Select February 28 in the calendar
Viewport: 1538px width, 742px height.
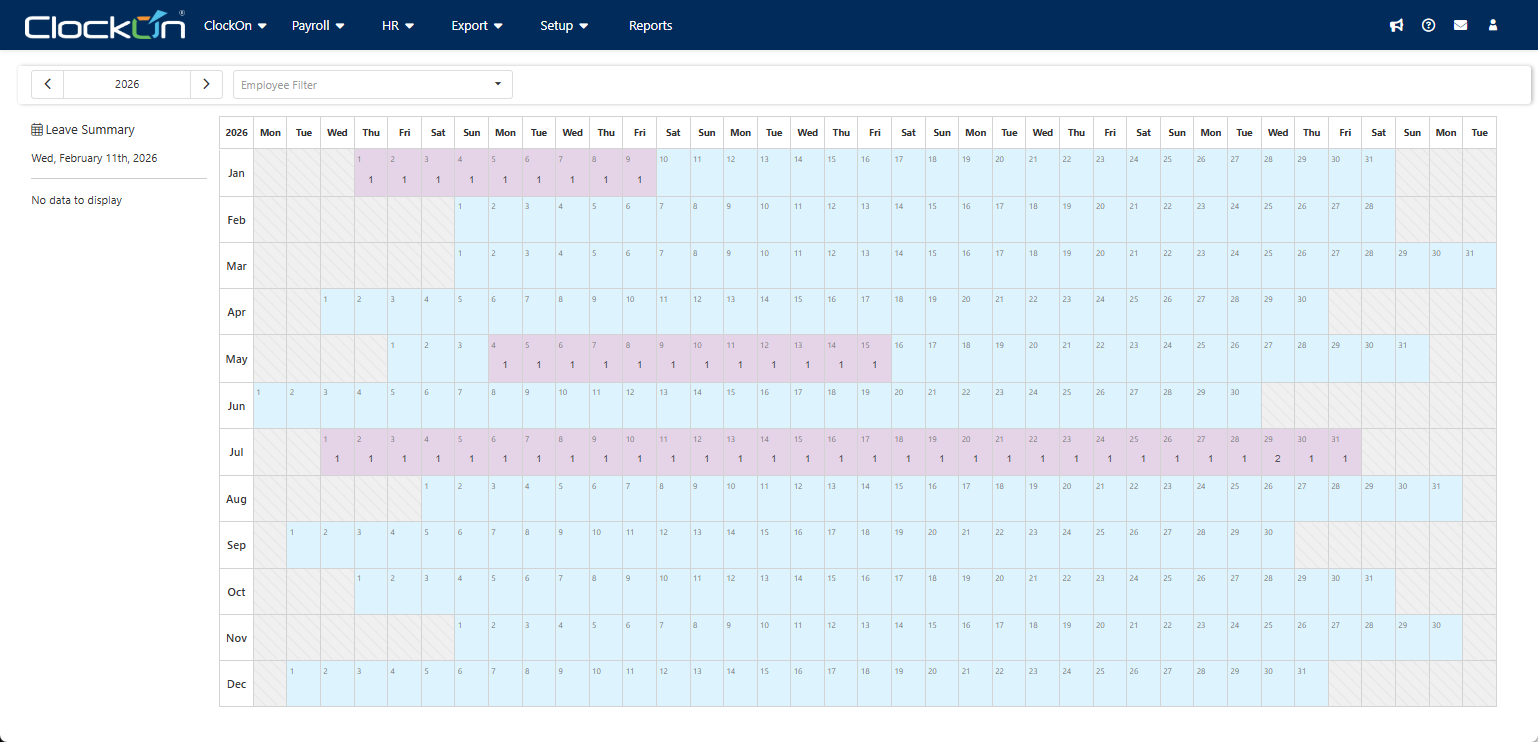(1379, 220)
